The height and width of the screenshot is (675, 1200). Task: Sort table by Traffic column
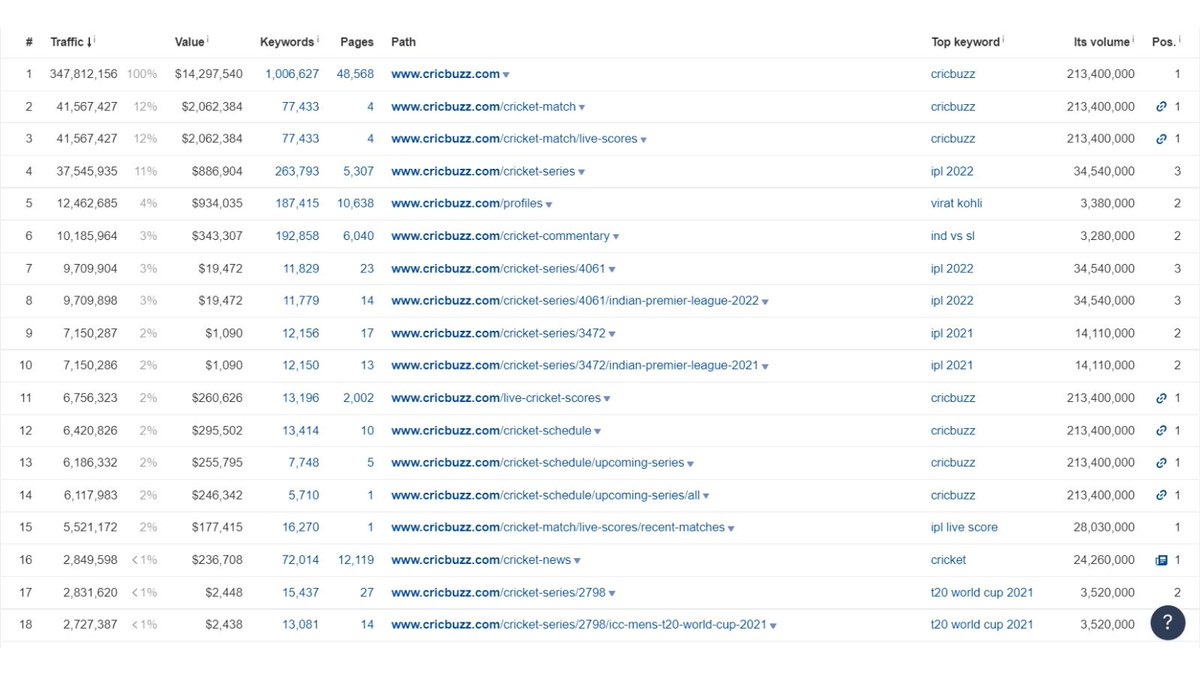71,42
